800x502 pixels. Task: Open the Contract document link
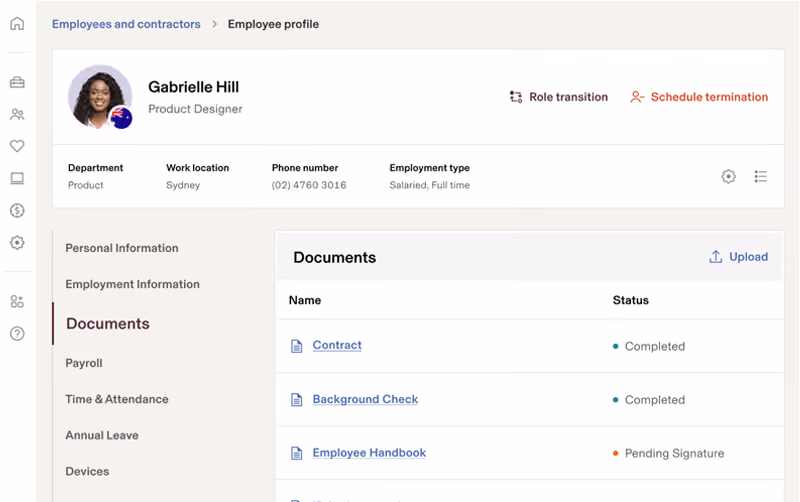(337, 345)
